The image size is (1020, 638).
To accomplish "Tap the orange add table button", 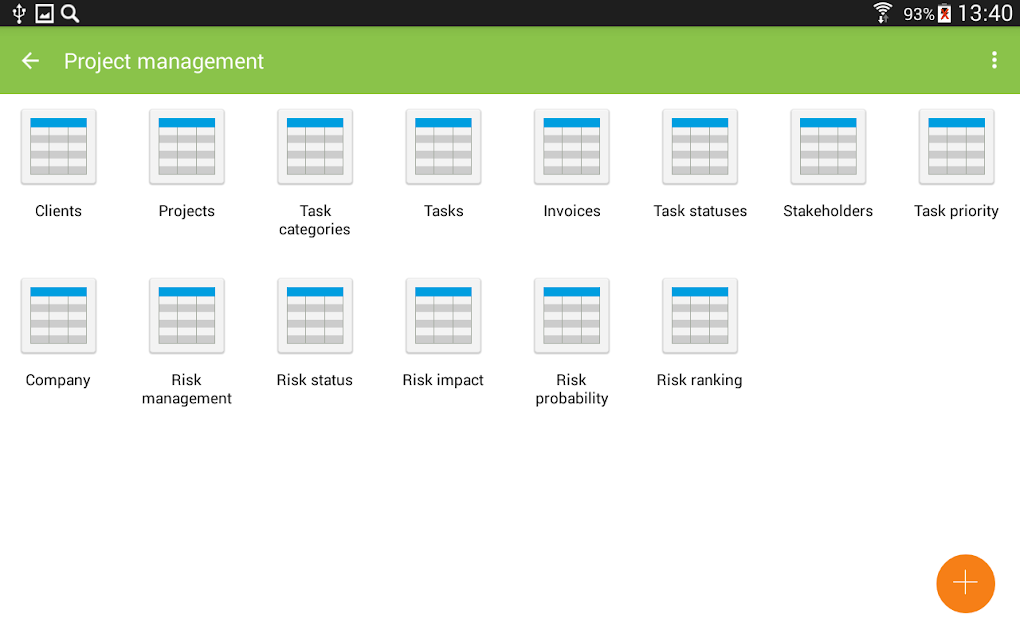I will (965, 583).
